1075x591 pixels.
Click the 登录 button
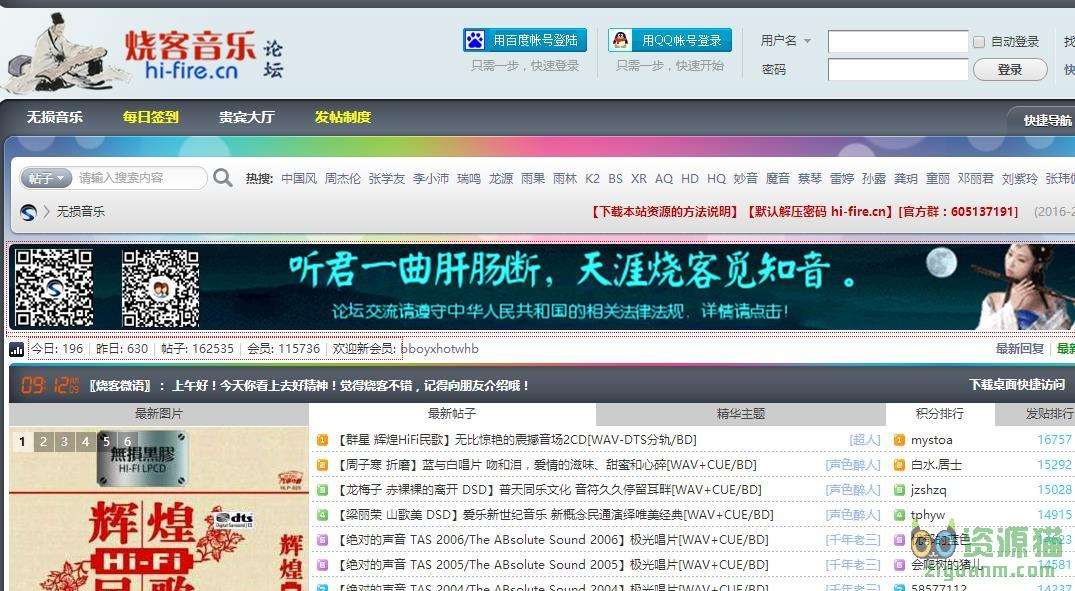1010,69
